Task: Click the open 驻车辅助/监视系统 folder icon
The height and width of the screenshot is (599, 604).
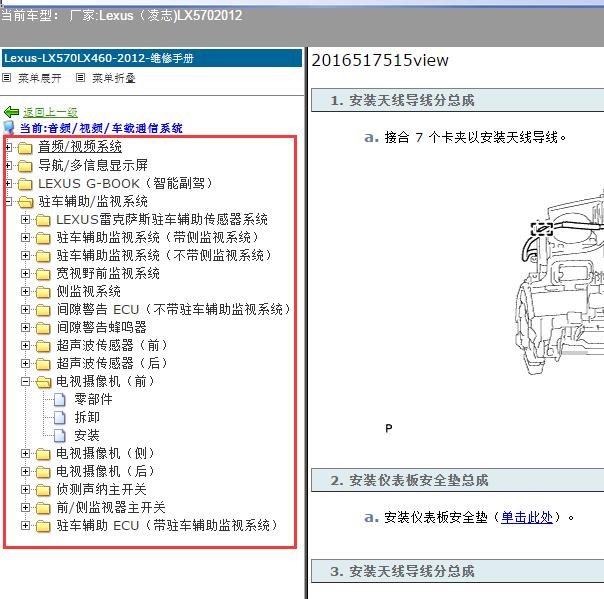Action: 26,202
